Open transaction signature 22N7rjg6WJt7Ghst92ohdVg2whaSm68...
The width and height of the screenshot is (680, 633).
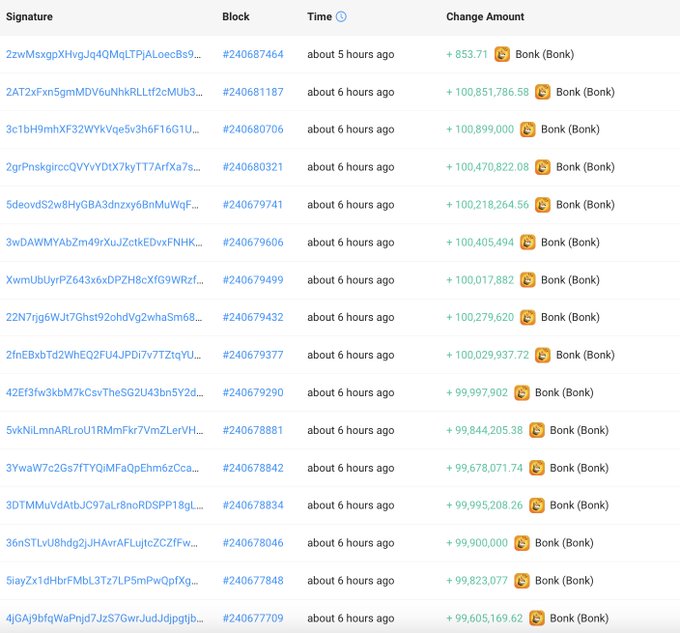[x=104, y=318]
